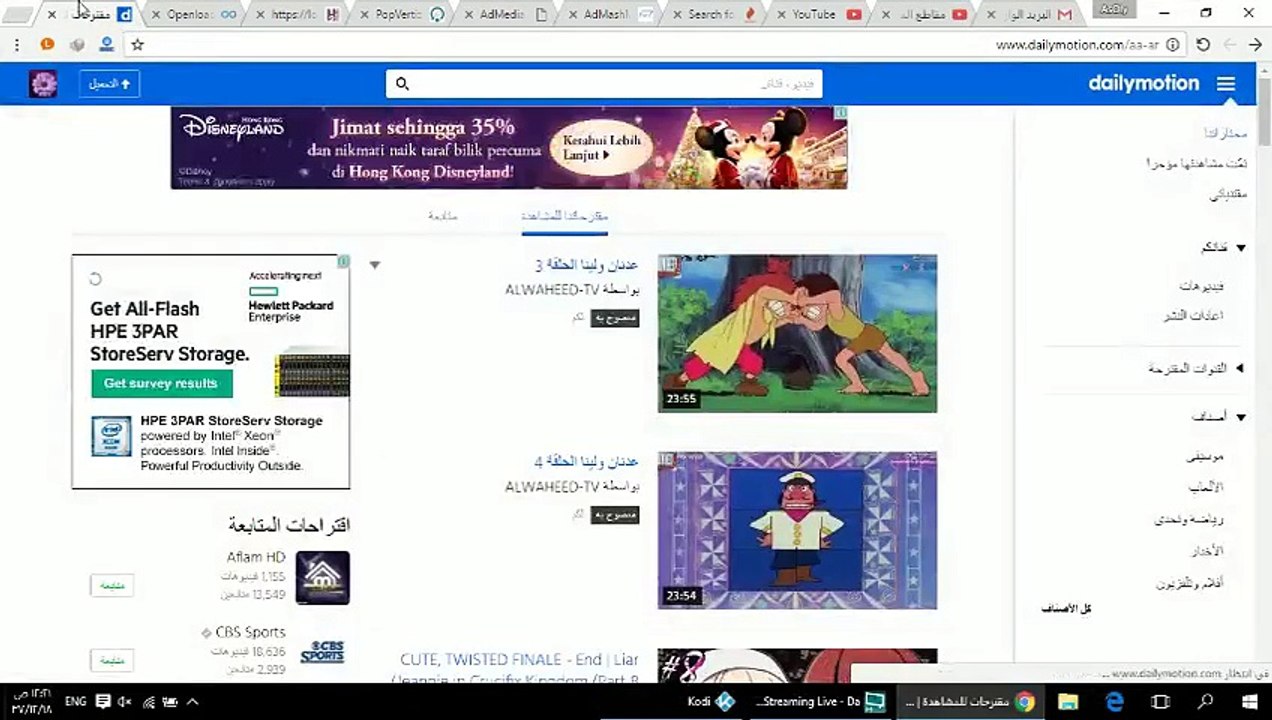The height and width of the screenshot is (720, 1272).
Task: Expand the القنوات المقترحة sidebar section
Action: tap(1240, 368)
